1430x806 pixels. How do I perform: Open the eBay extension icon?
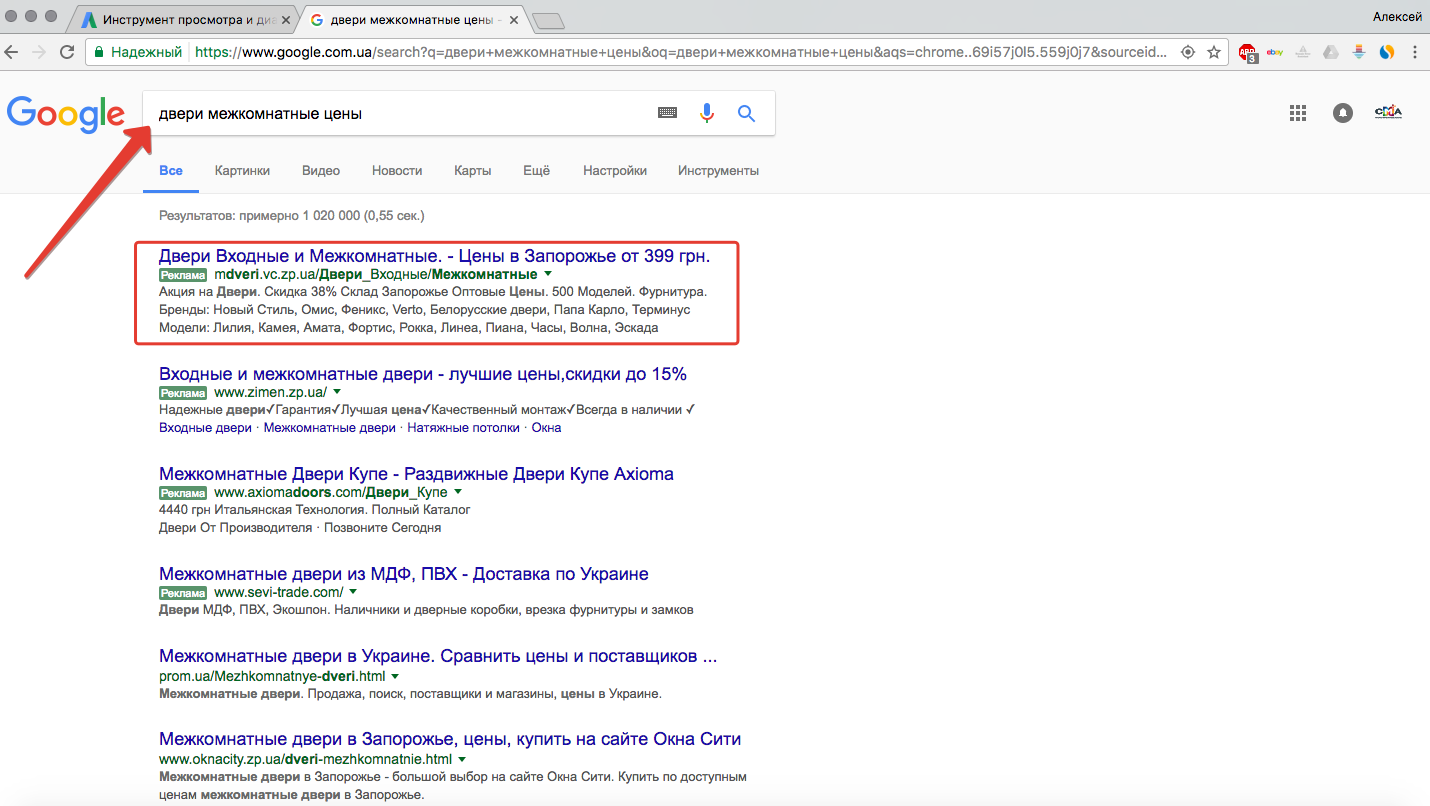pyautogui.click(x=1275, y=52)
